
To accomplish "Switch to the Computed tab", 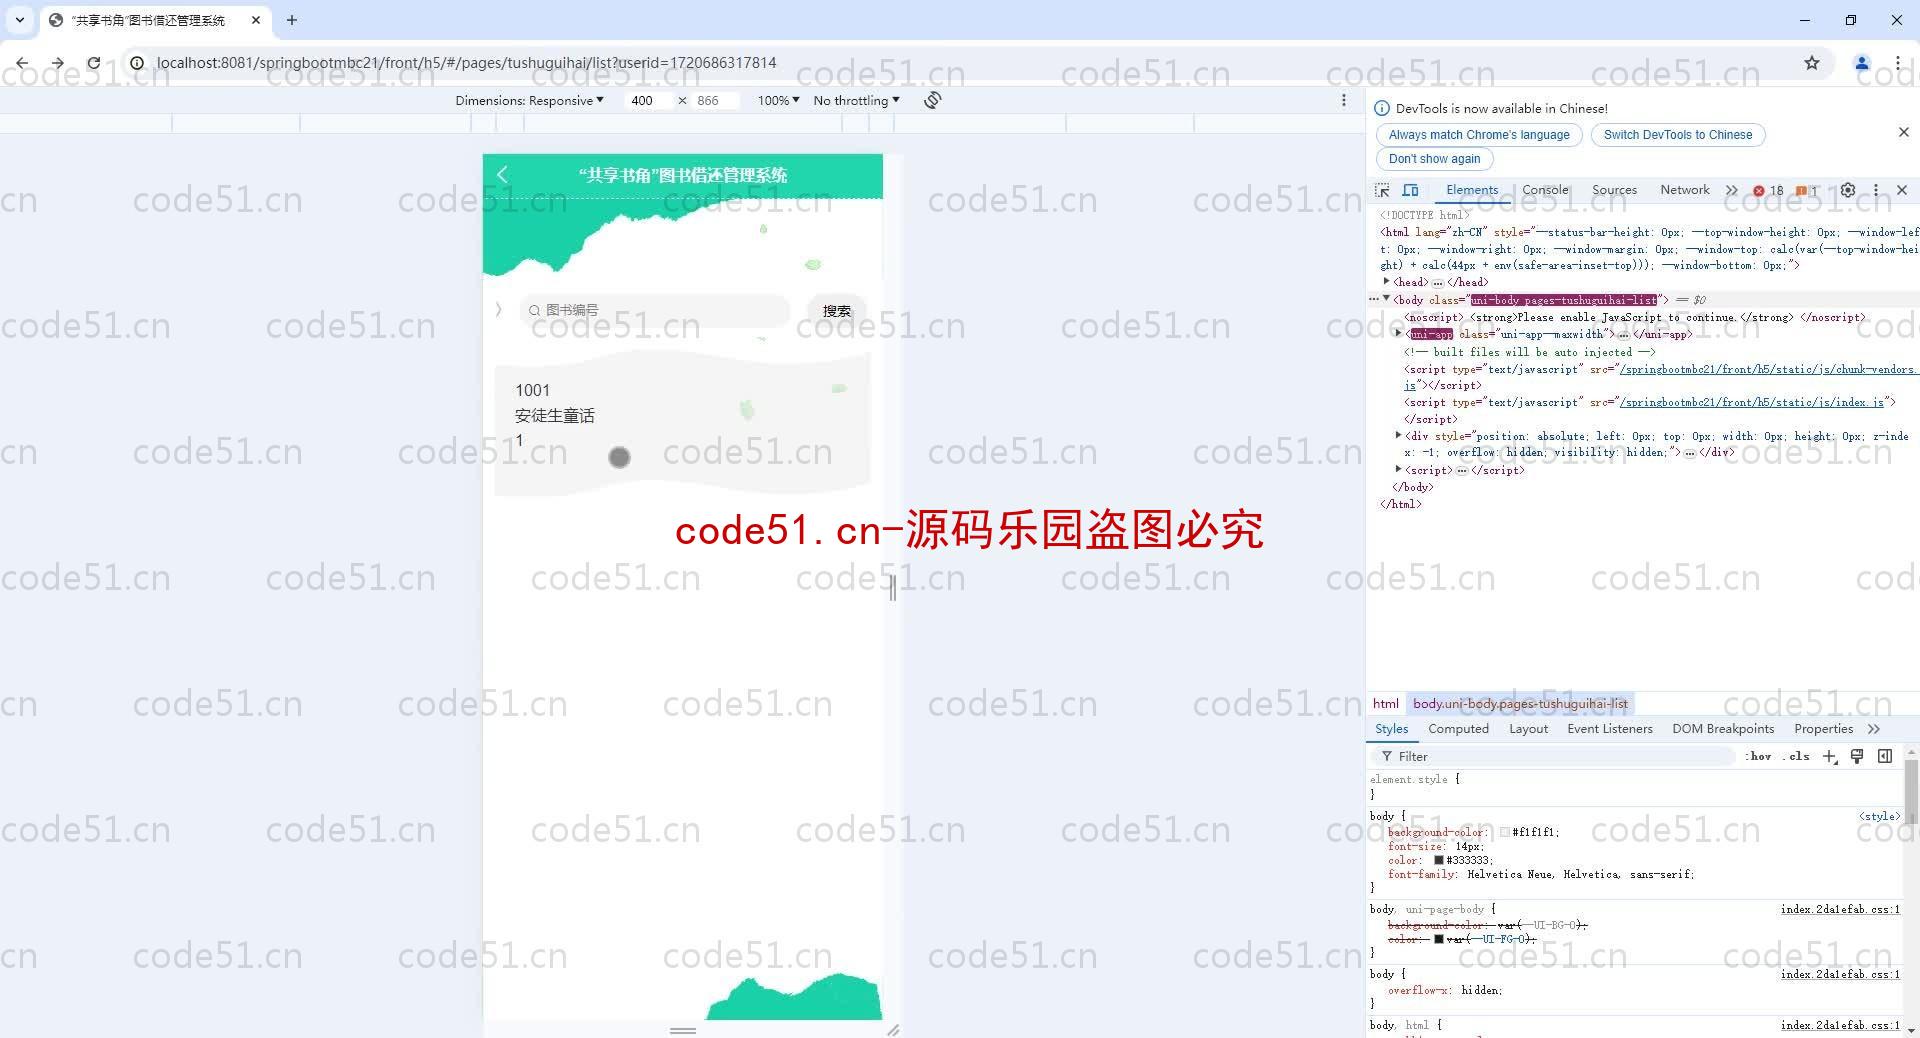I will click(1458, 729).
